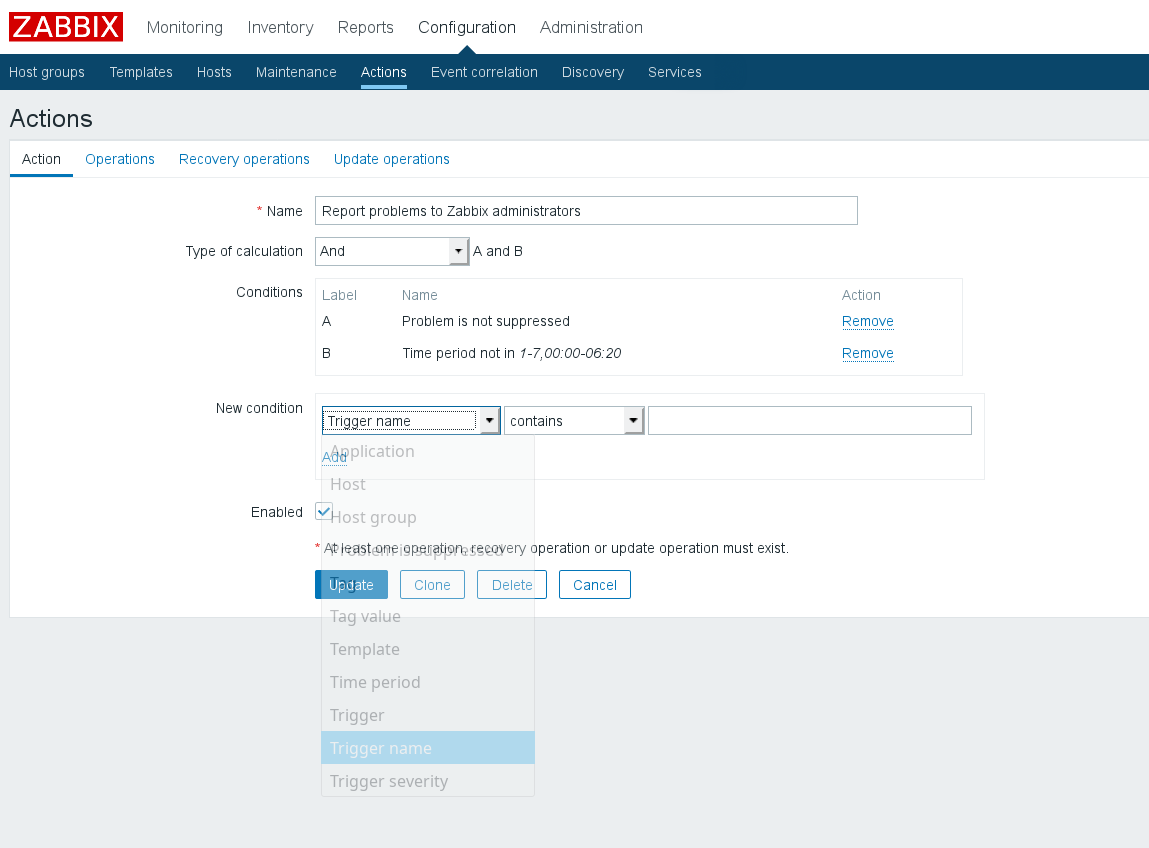
Task: Open the Maintenance section
Action: coord(296,72)
